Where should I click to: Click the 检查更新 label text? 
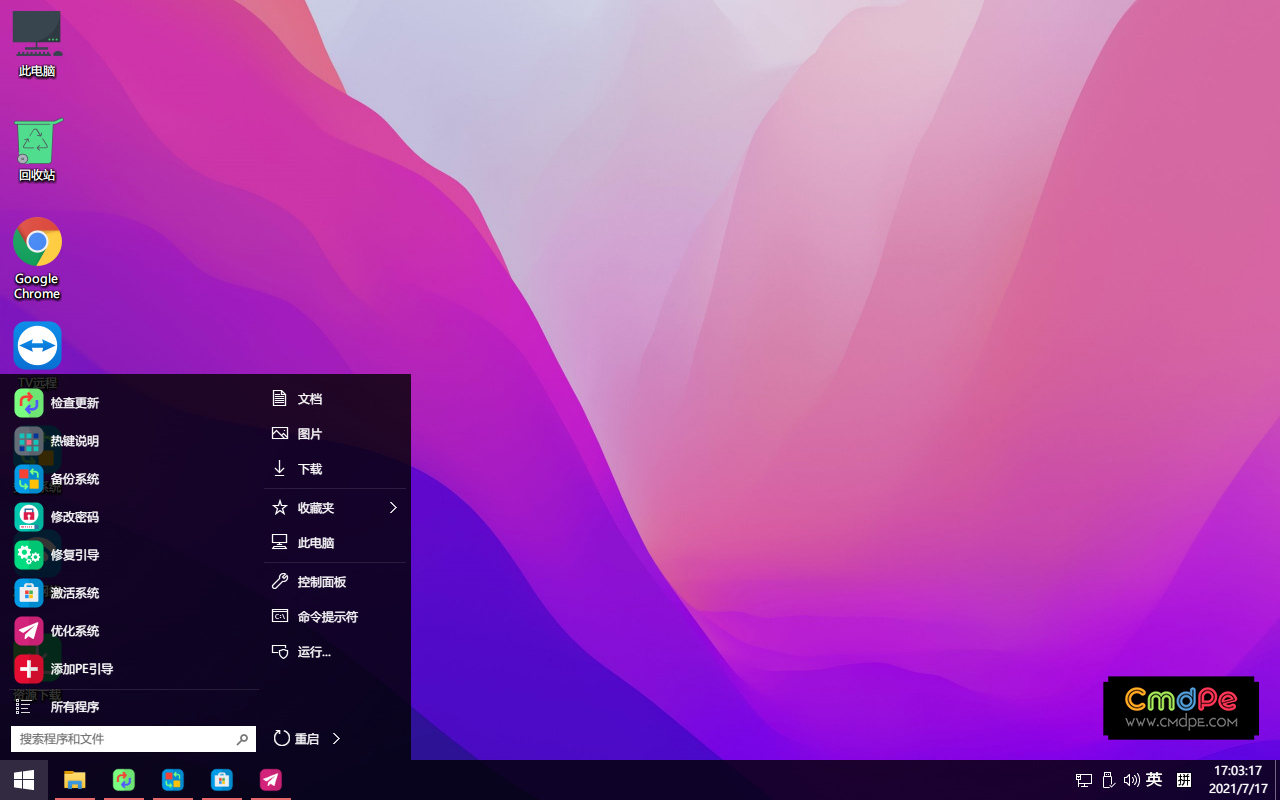75,403
